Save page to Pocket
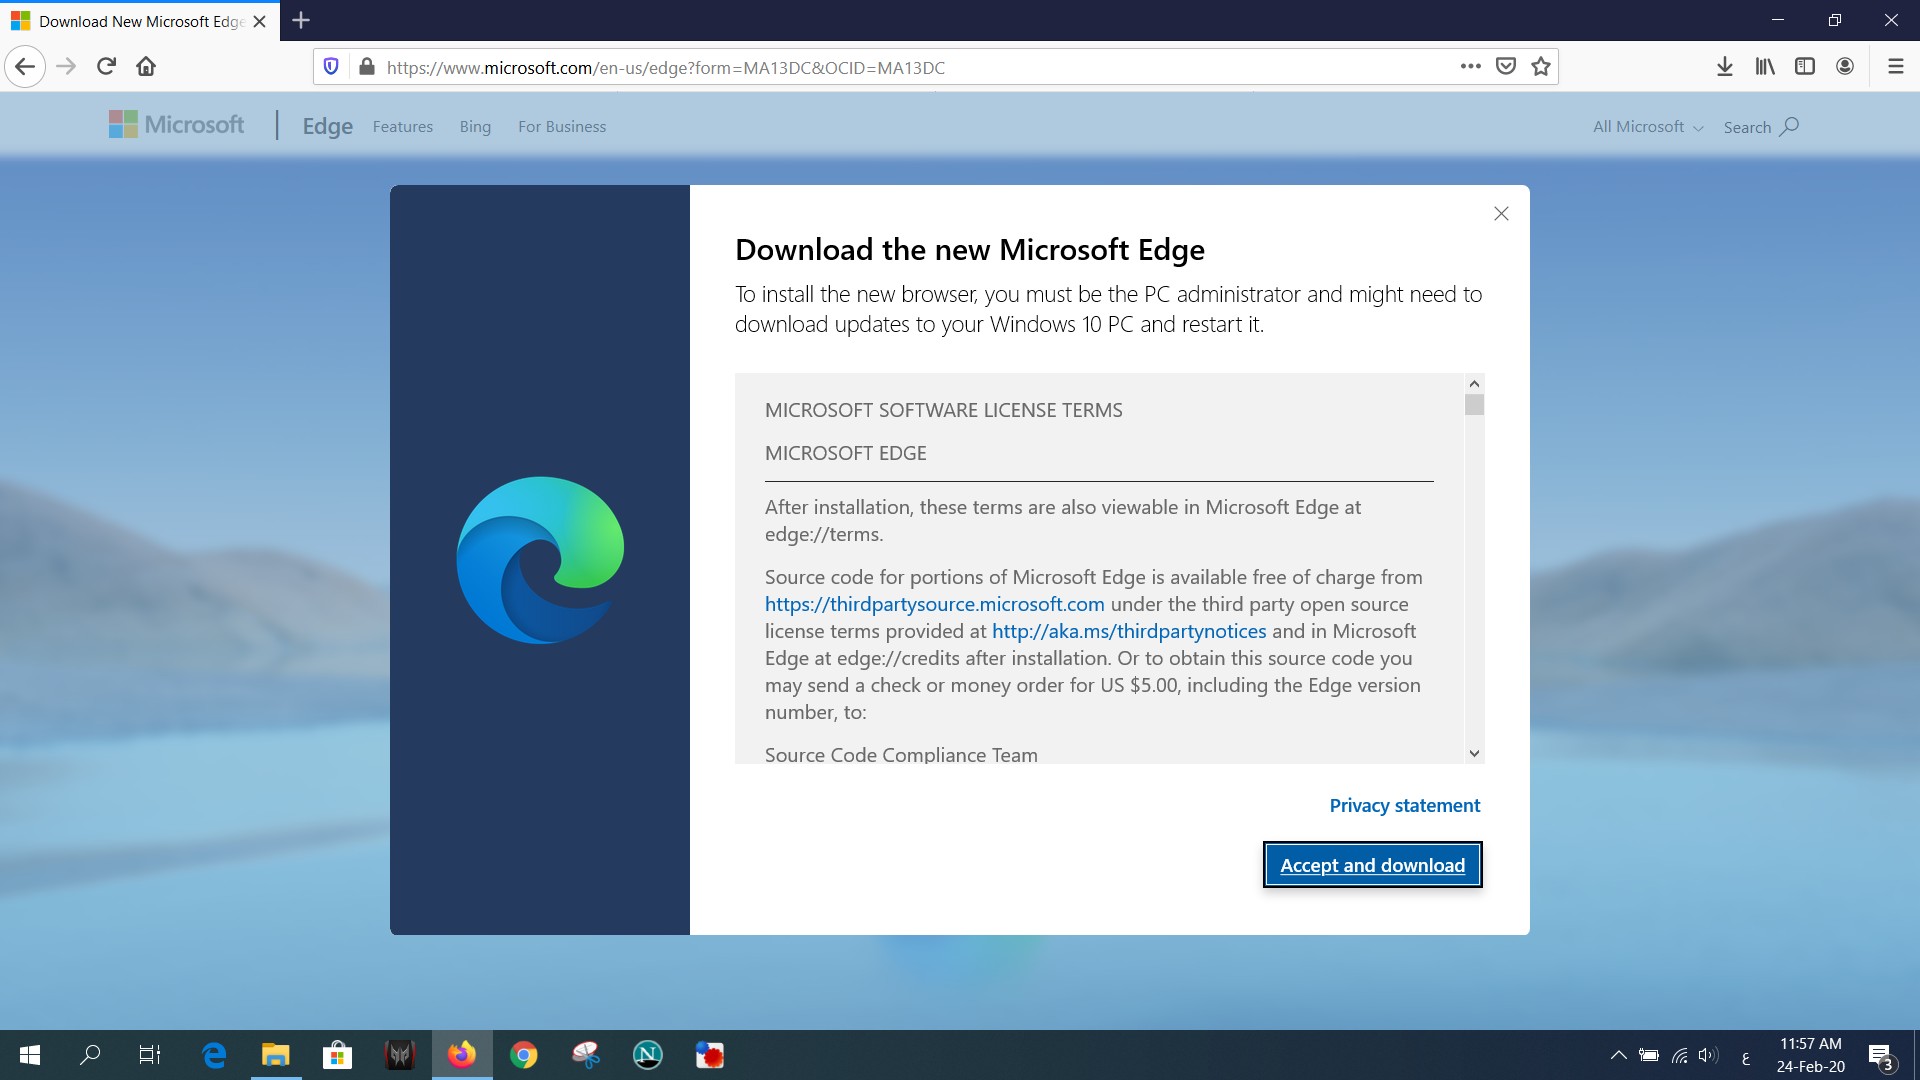The height and width of the screenshot is (1080, 1920). pyautogui.click(x=1506, y=67)
